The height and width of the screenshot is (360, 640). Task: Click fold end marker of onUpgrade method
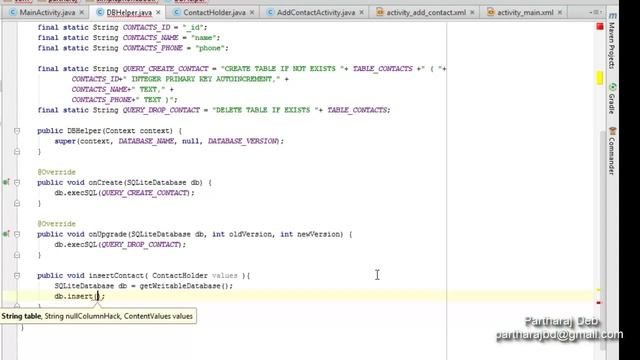click(x=17, y=255)
